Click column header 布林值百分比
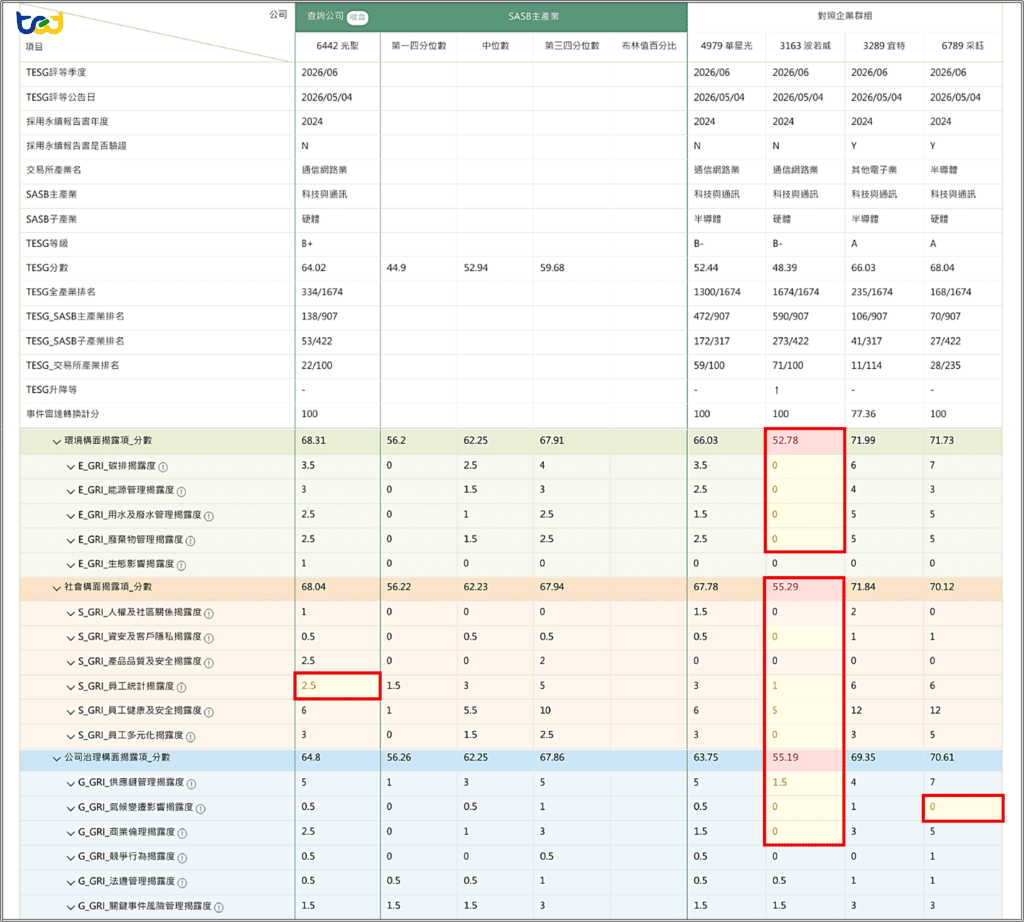Screen dimensions: 1024x922 (649, 46)
